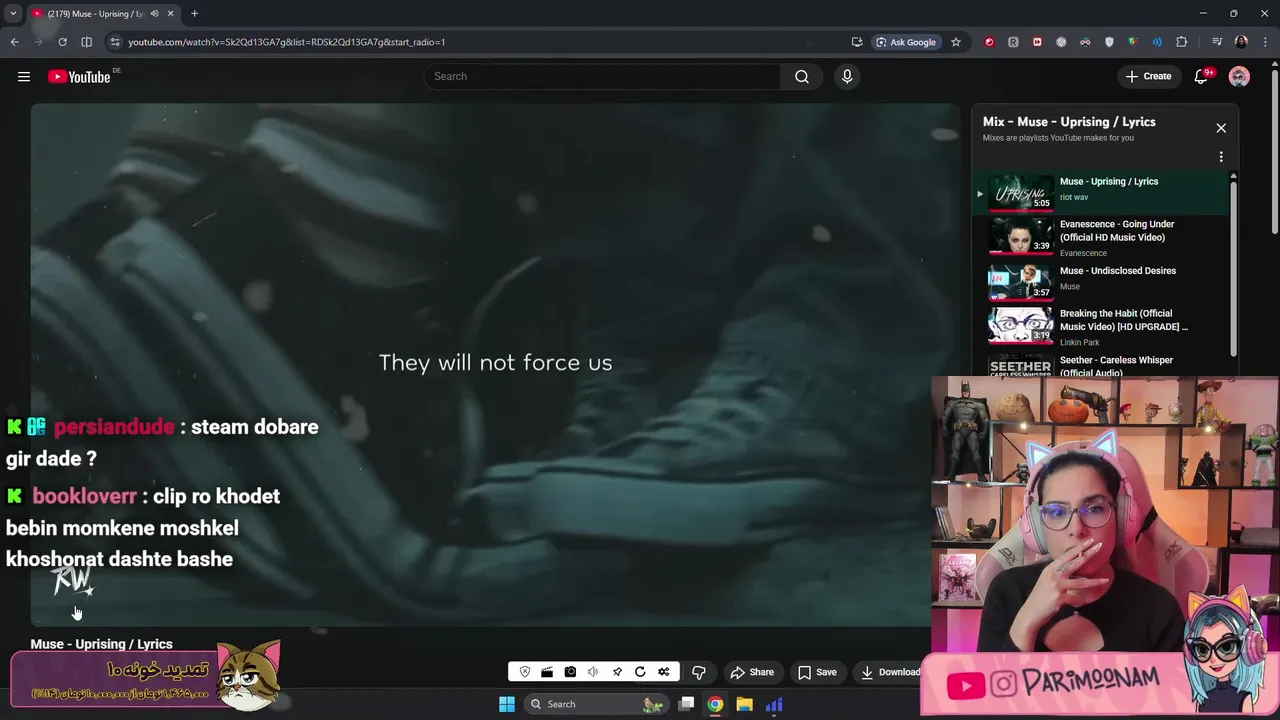
Task: Save video to a playlist
Action: [817, 672]
